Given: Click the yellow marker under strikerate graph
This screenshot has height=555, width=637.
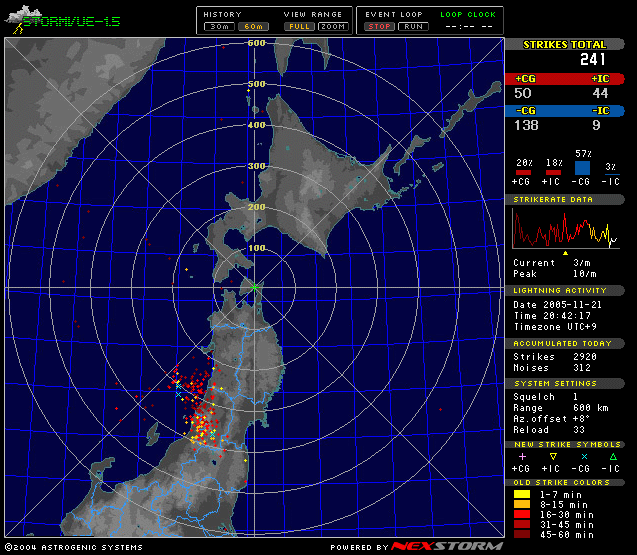Looking at the screenshot, I should pos(566,253).
